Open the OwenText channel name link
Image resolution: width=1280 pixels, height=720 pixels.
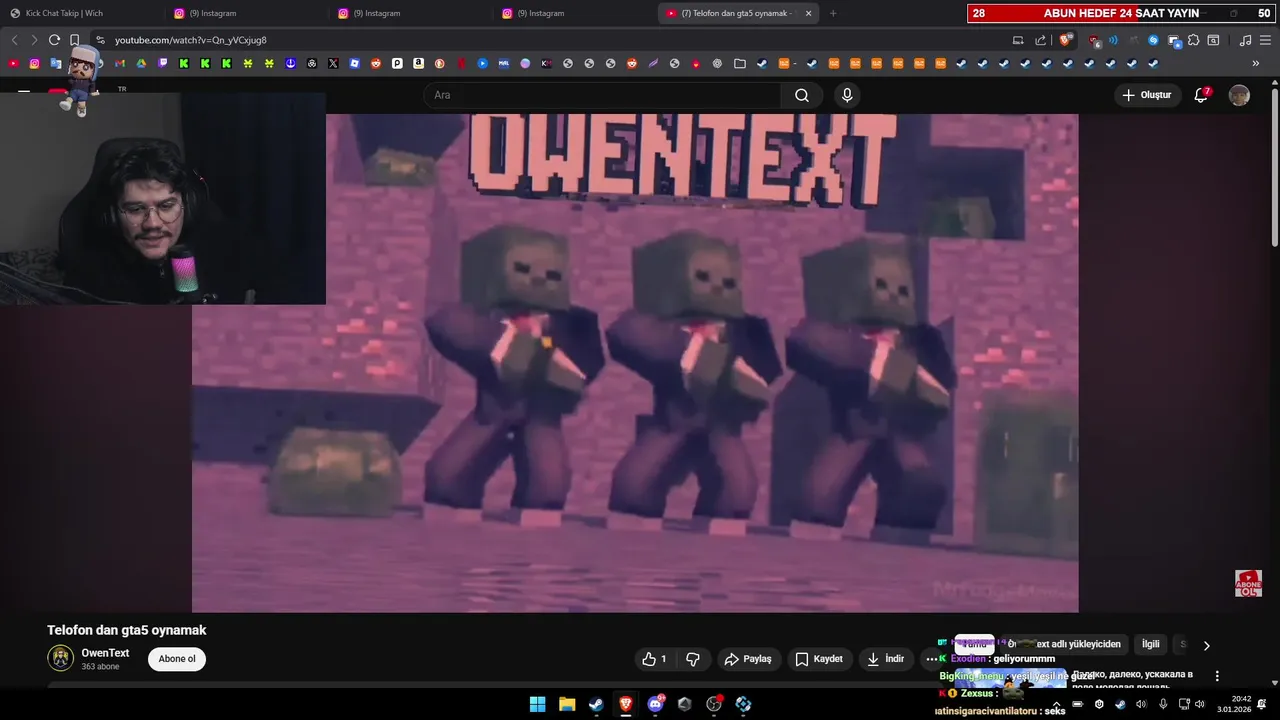pos(105,653)
